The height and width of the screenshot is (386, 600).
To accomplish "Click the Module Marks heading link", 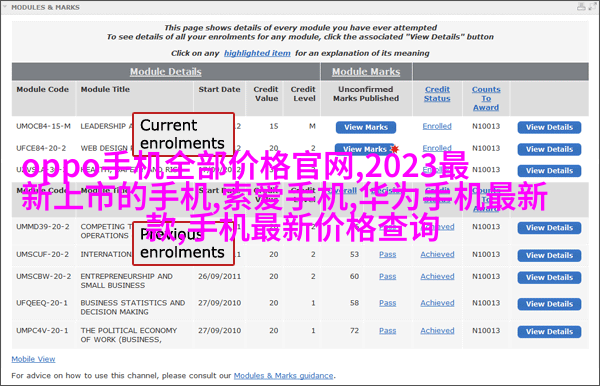I will [x=366, y=72].
